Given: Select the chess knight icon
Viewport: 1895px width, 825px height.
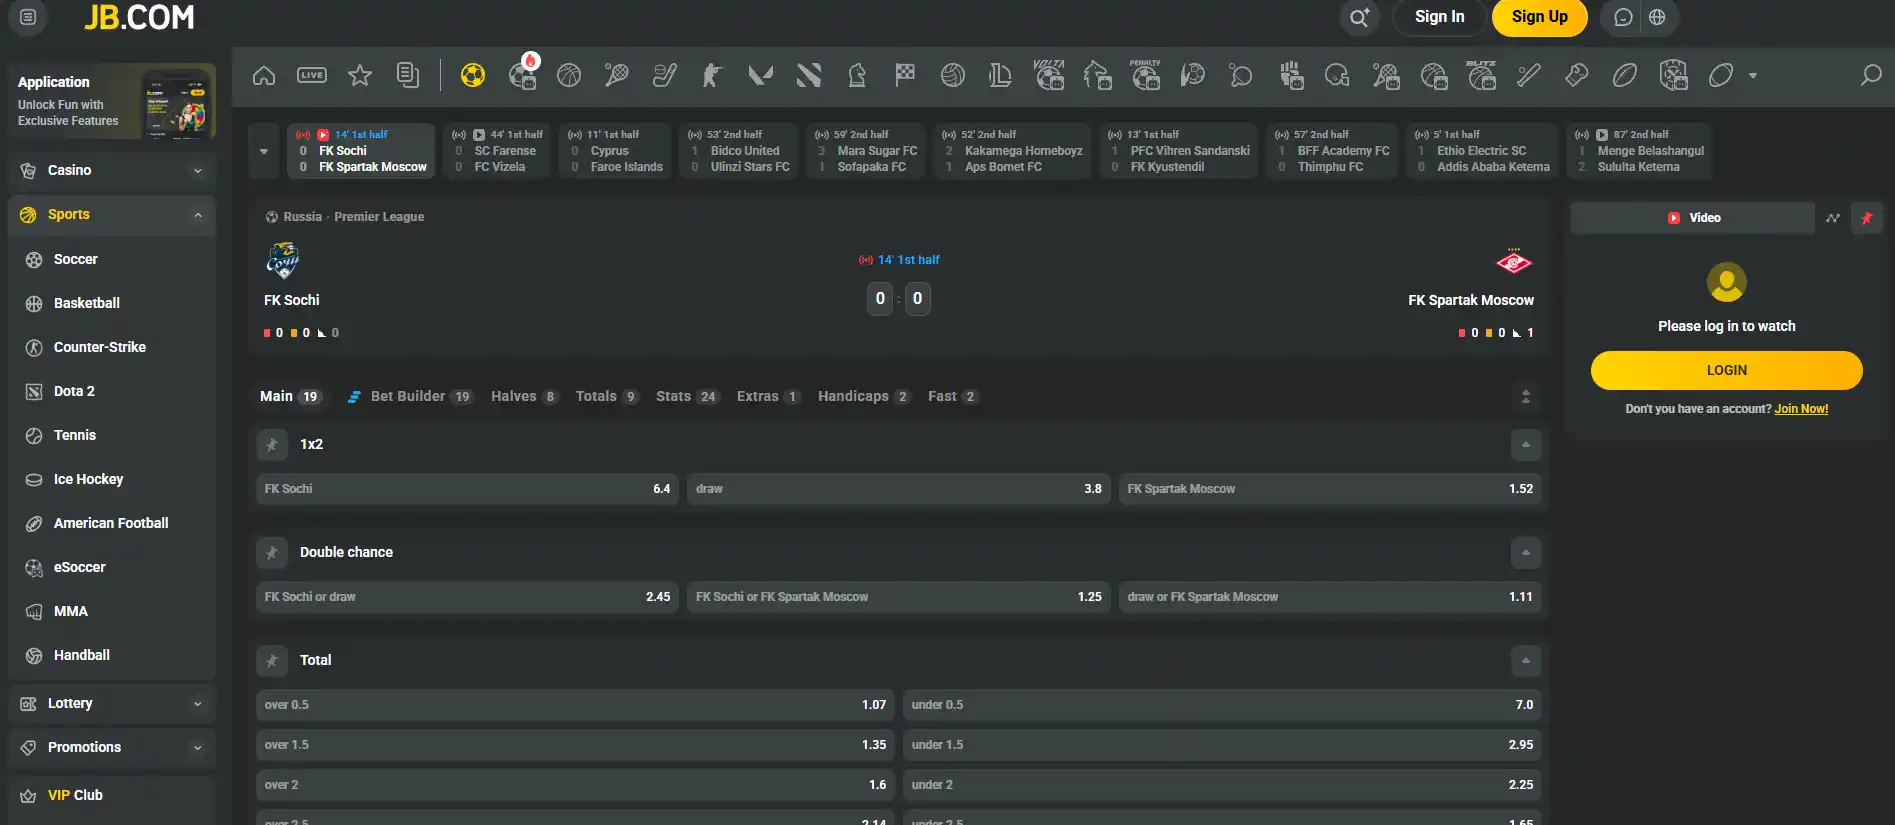Looking at the screenshot, I should 857,75.
